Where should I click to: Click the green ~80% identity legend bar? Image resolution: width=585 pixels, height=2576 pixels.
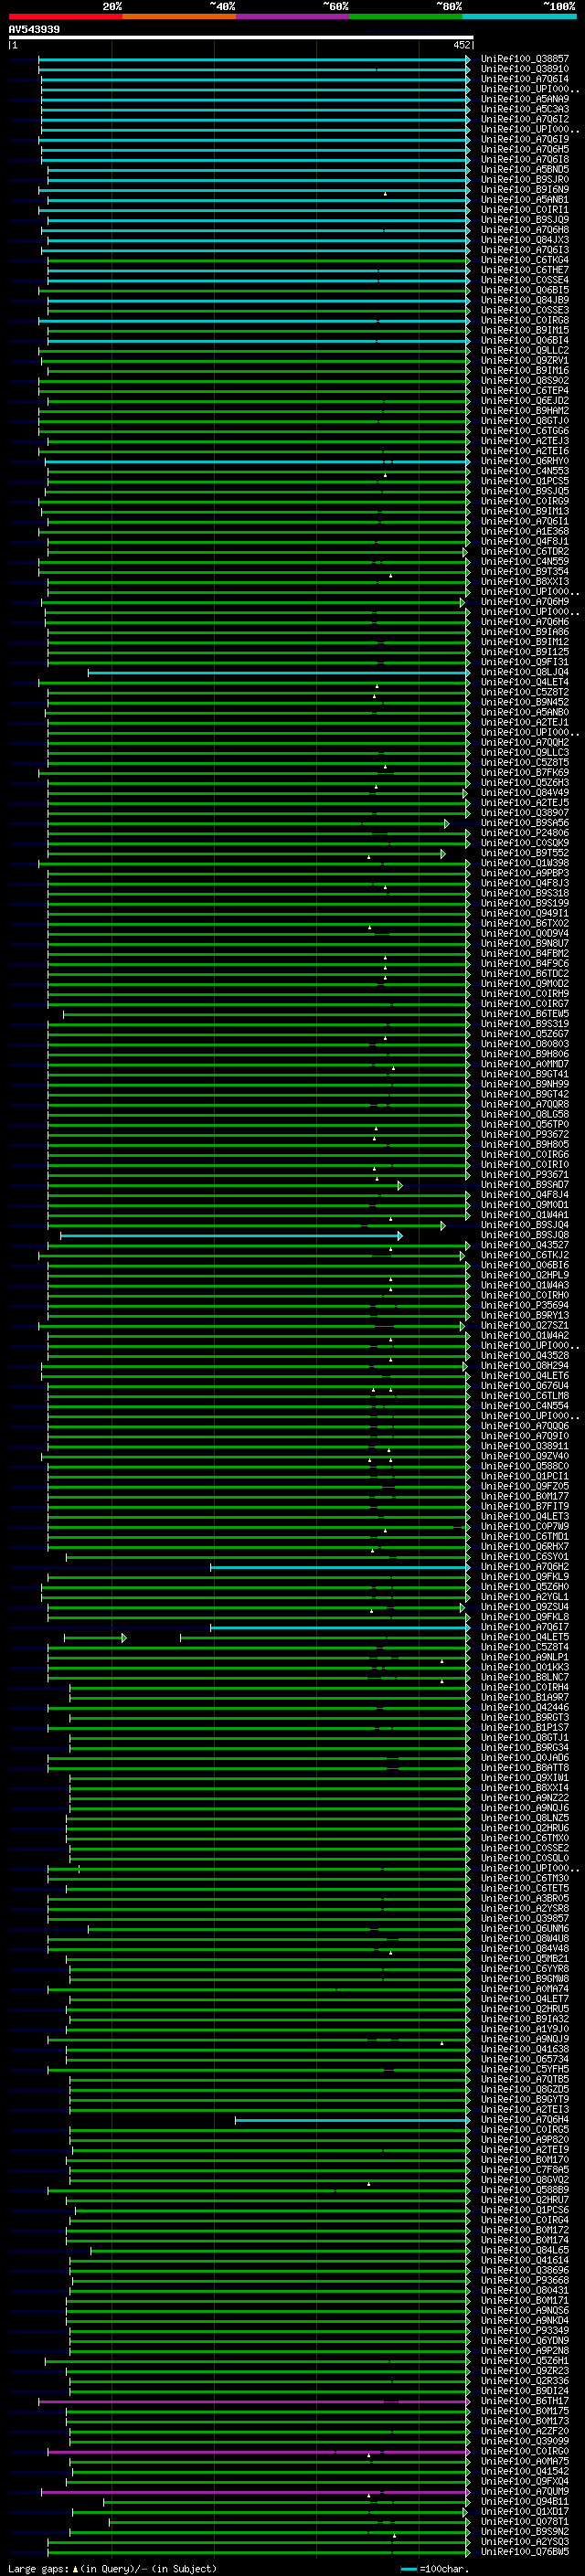point(407,16)
